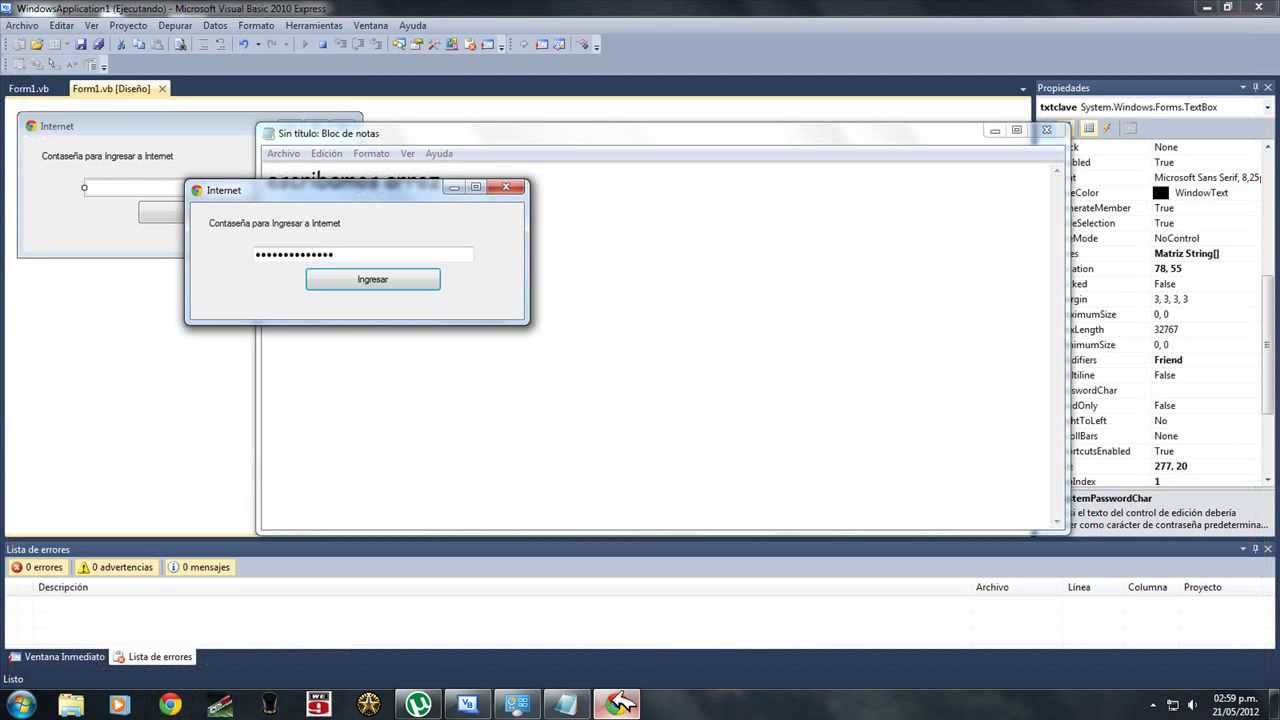Open the document tabs list dropdown
The width and height of the screenshot is (1280, 720).
(1023, 89)
